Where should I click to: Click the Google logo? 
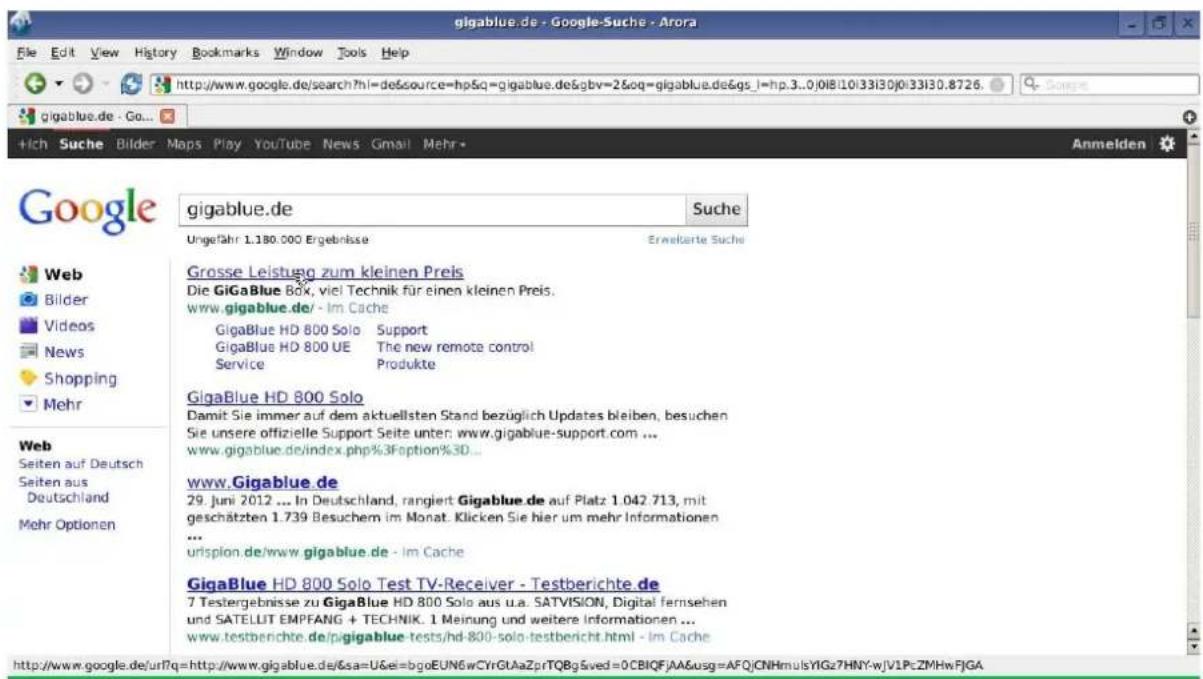tap(87, 211)
